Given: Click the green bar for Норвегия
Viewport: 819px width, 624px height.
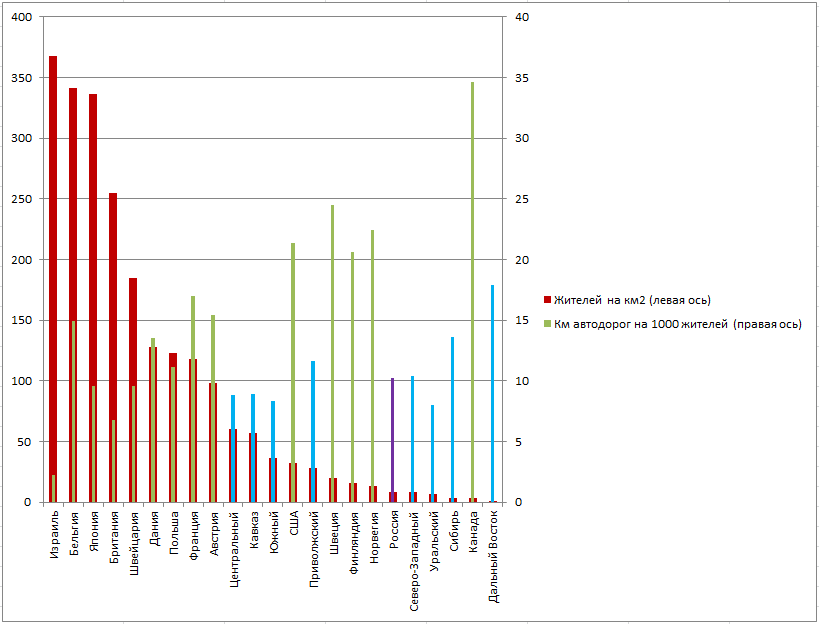Looking at the screenshot, I should [x=373, y=350].
